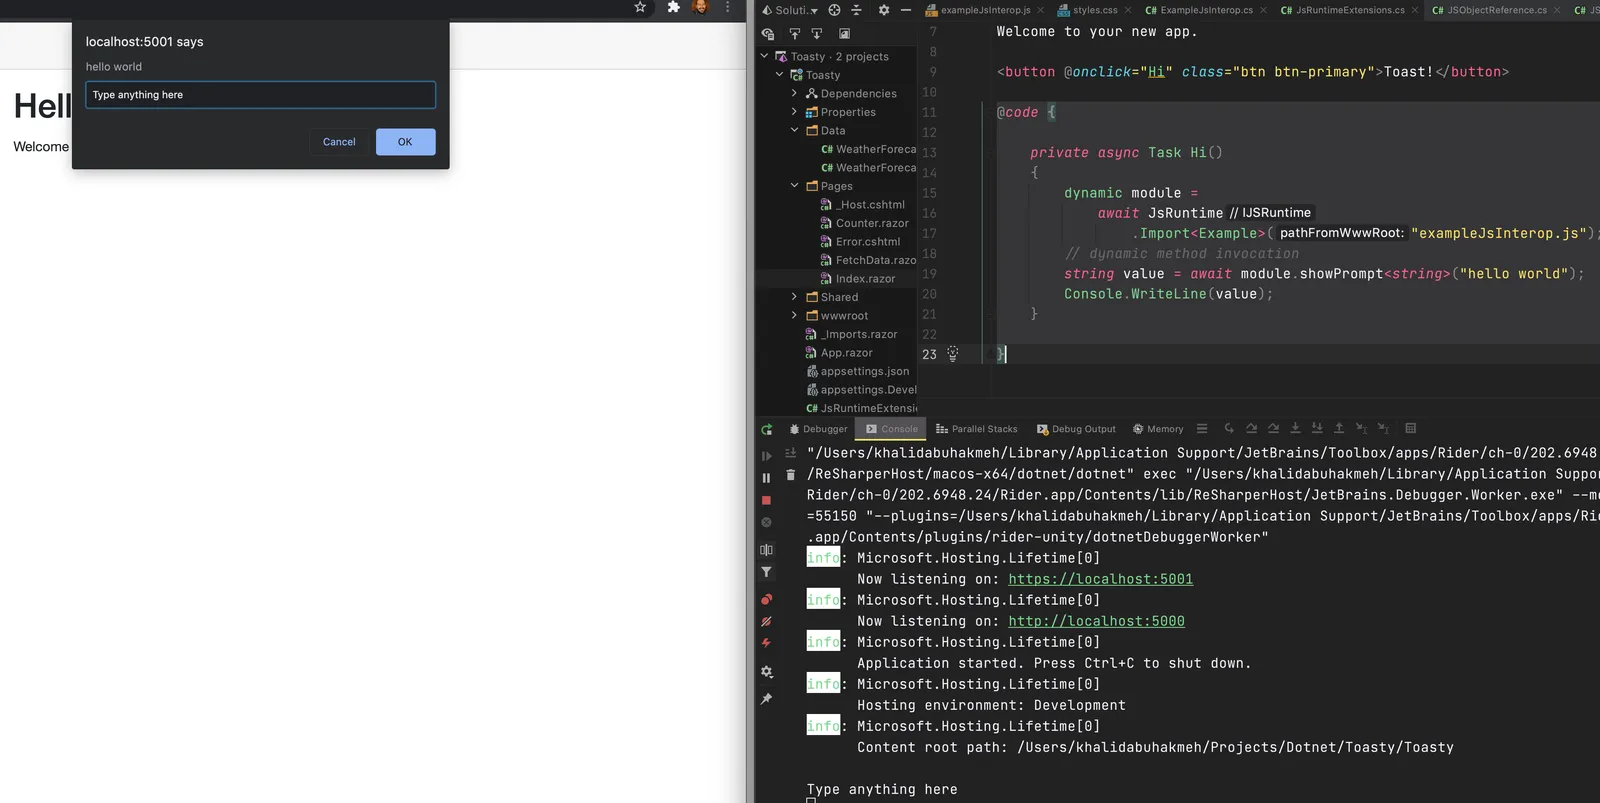This screenshot has height=803, width=1600.
Task: Clear console output with trash icon
Action: [791, 475]
